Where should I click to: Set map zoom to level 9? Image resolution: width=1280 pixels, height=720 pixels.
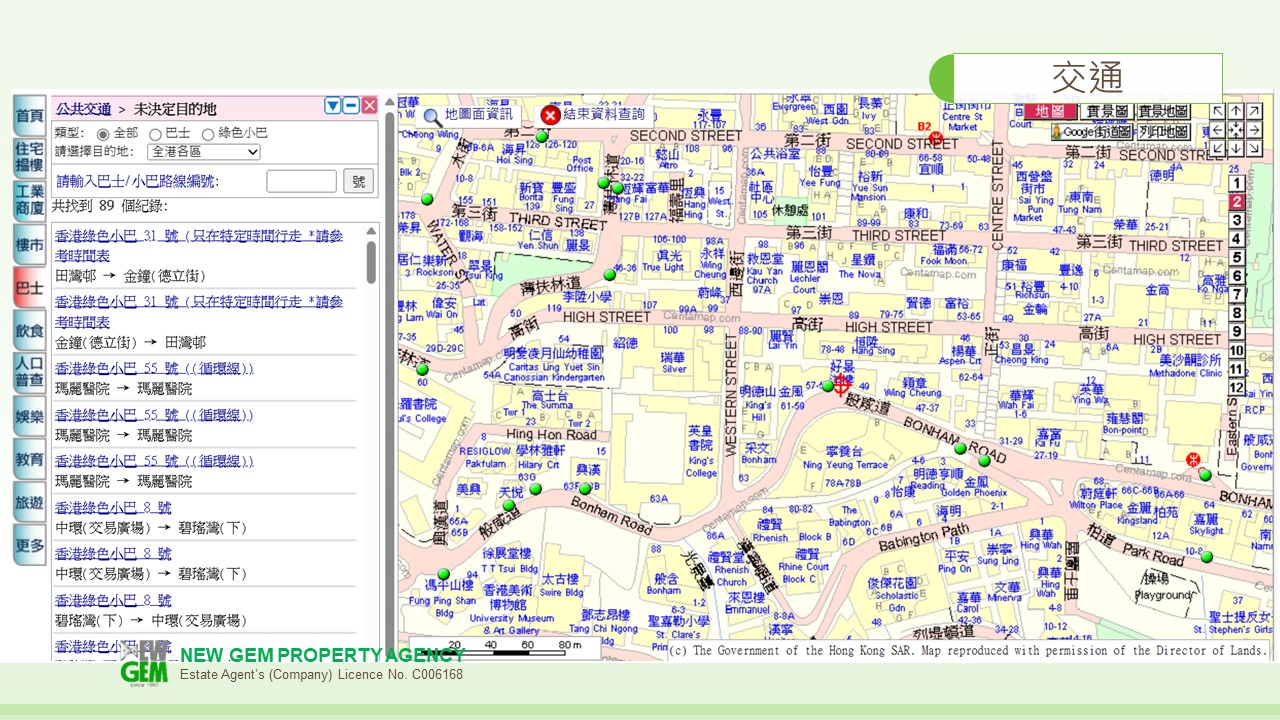pyautogui.click(x=1236, y=332)
